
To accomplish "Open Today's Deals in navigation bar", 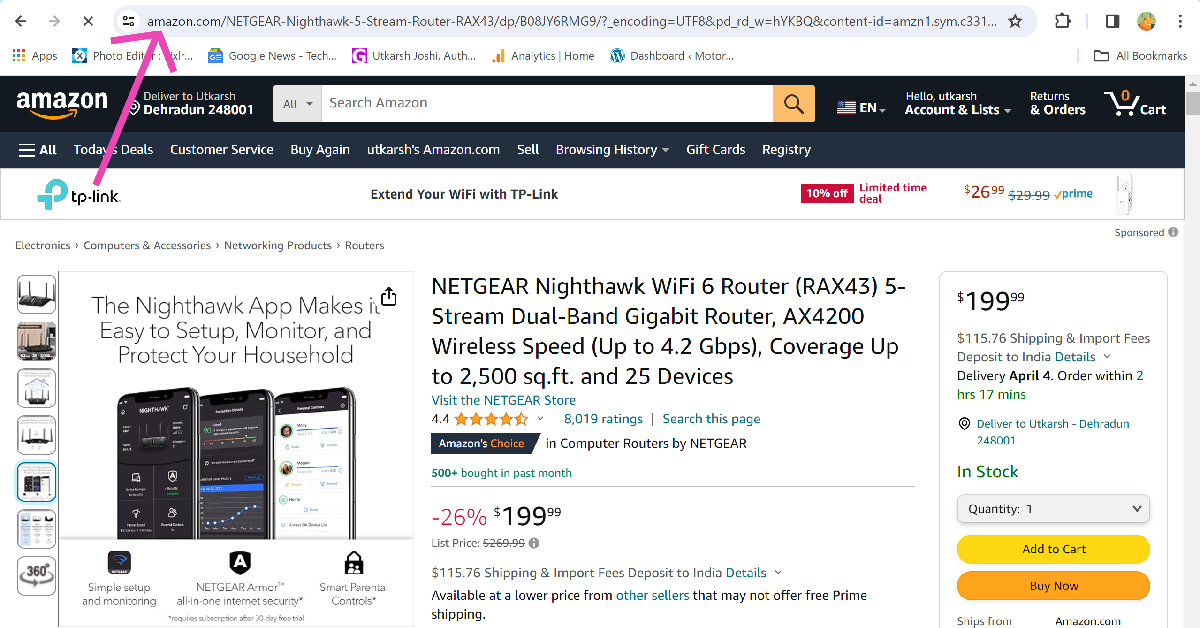I will 113,150.
